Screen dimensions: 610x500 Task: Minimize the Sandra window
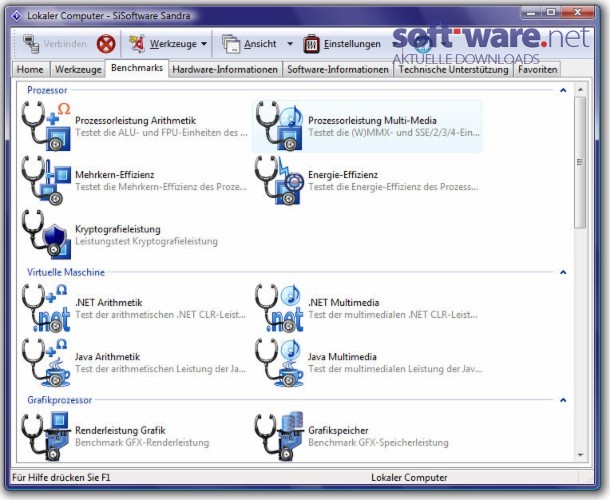click(531, 12)
